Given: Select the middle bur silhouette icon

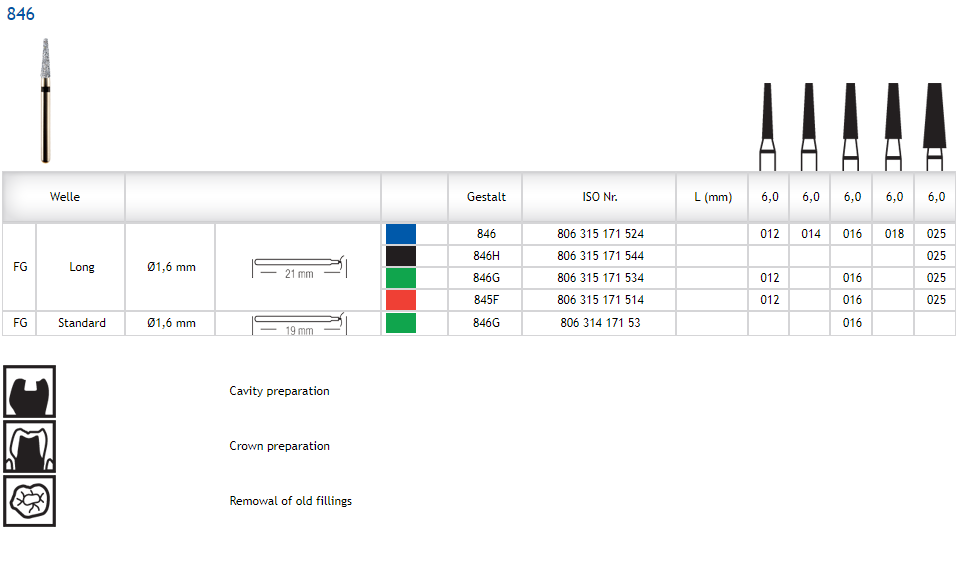Looking at the screenshot, I should (x=850, y=126).
